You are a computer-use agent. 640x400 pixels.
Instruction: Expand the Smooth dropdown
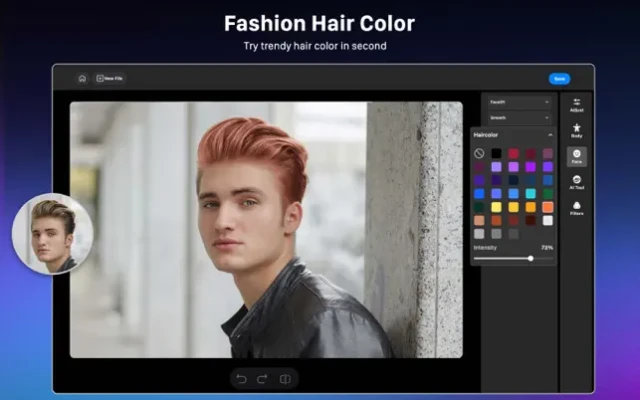pyautogui.click(x=519, y=117)
